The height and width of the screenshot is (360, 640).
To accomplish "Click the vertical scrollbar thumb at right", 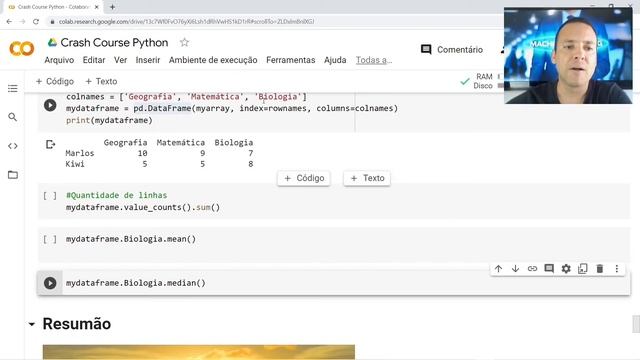I will pos(636,324).
